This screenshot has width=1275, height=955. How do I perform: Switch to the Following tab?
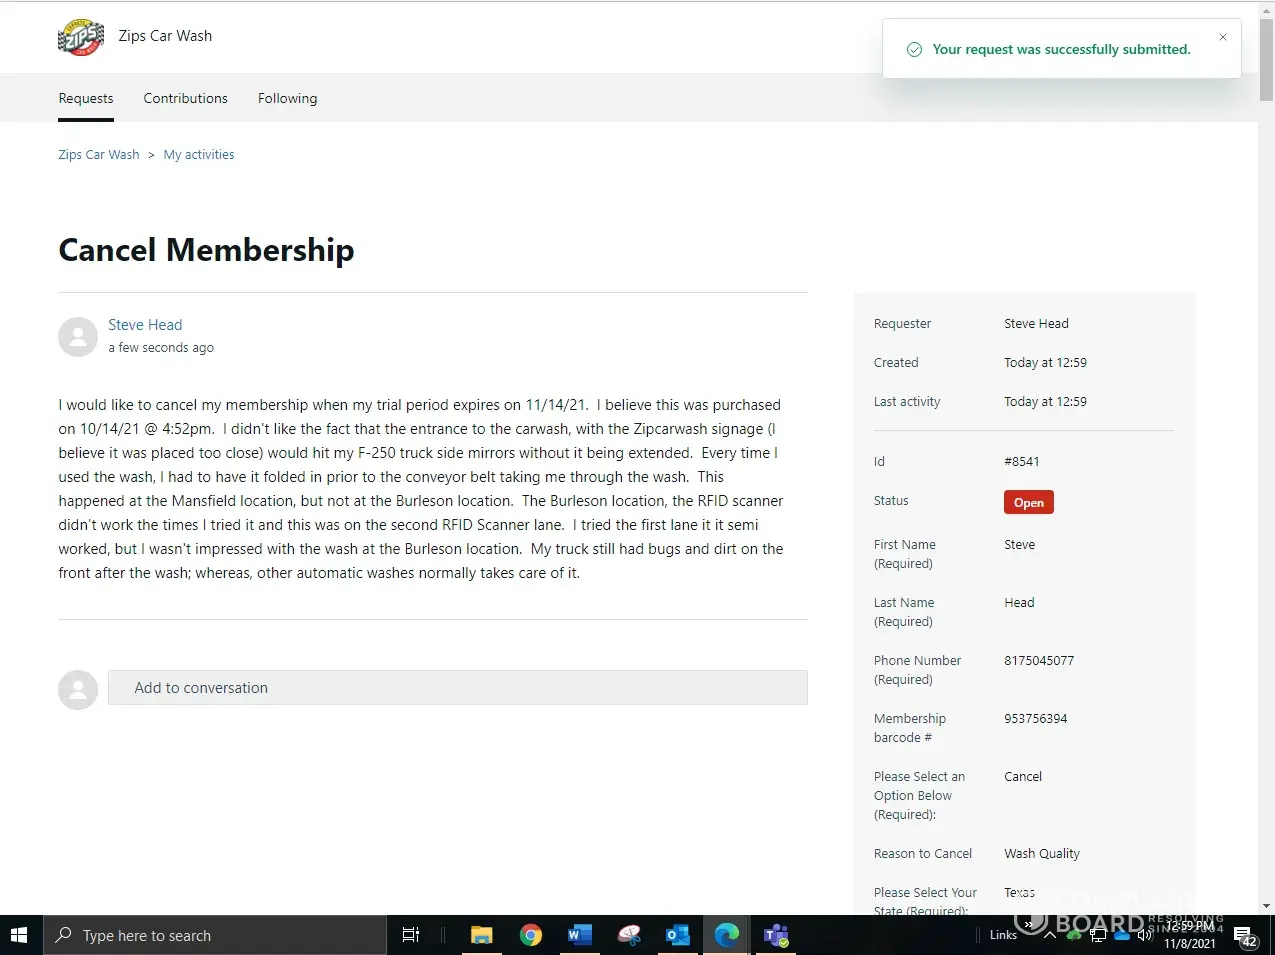pos(287,98)
